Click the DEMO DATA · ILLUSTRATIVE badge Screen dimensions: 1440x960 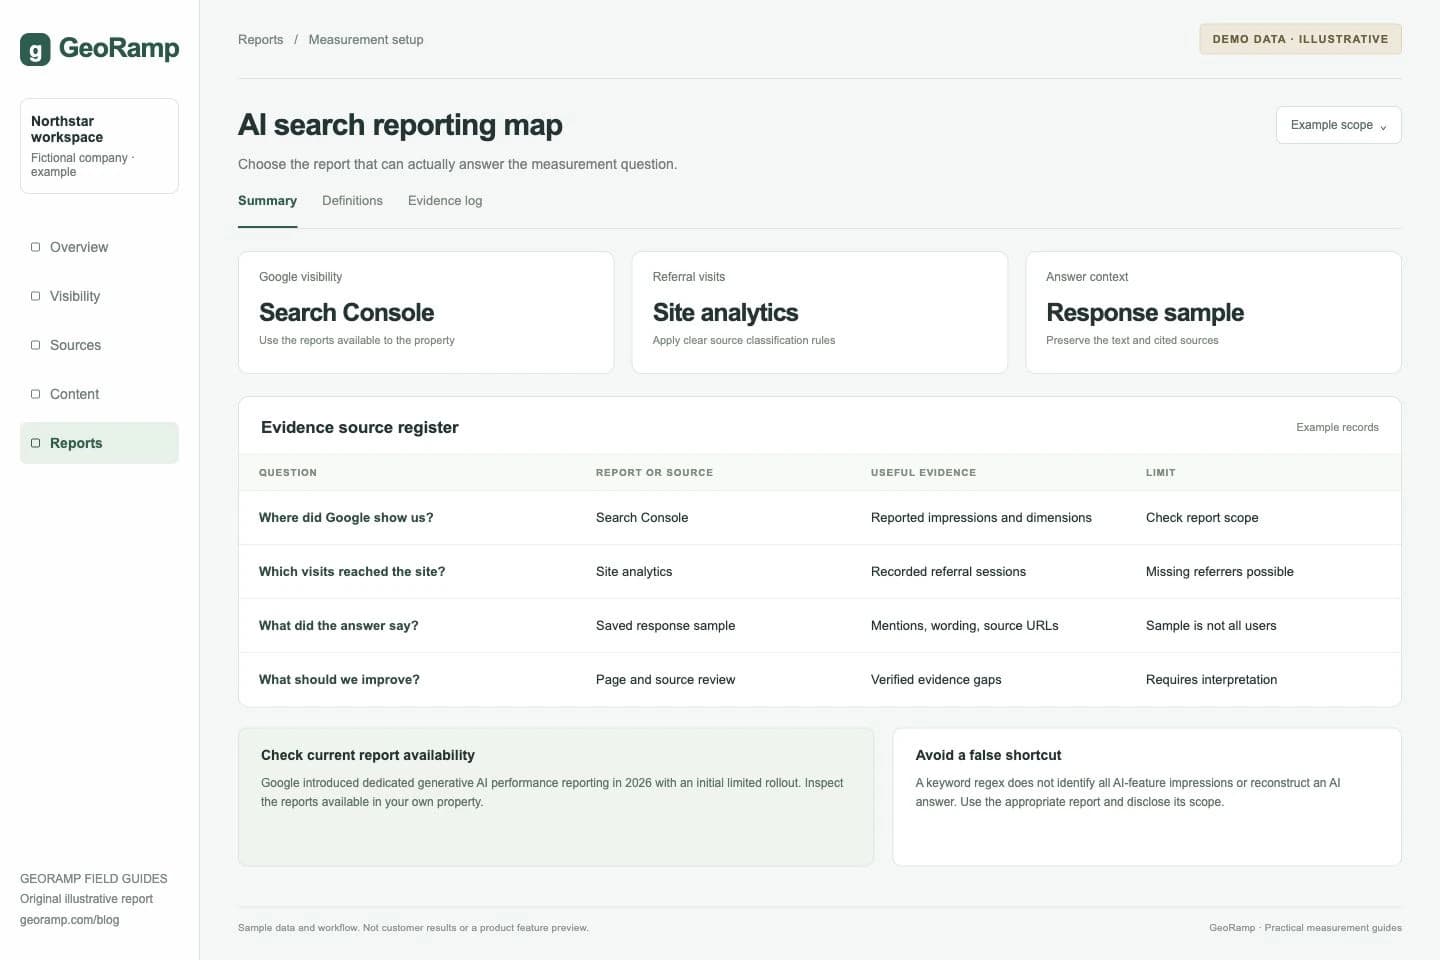point(1300,39)
